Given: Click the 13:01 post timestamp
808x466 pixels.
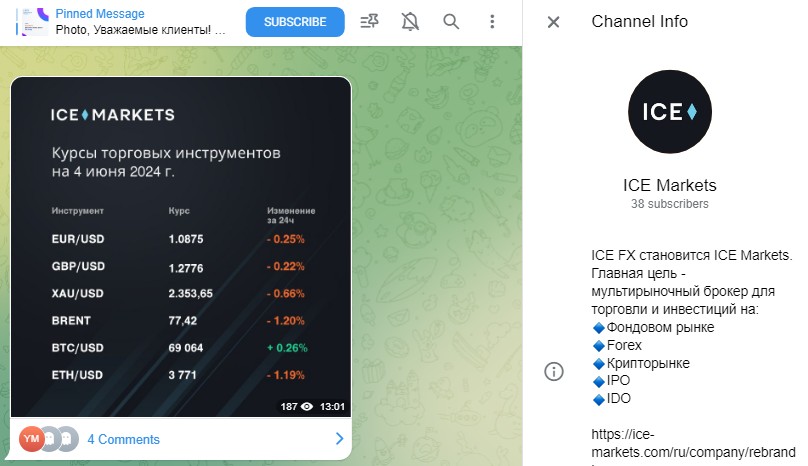Looking at the screenshot, I should (332, 407).
